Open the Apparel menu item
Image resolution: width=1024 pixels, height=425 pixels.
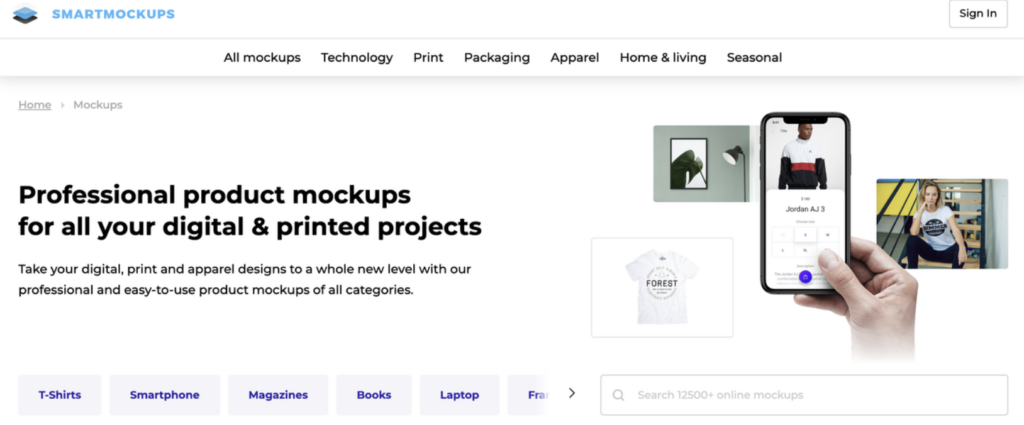pyautogui.click(x=575, y=58)
